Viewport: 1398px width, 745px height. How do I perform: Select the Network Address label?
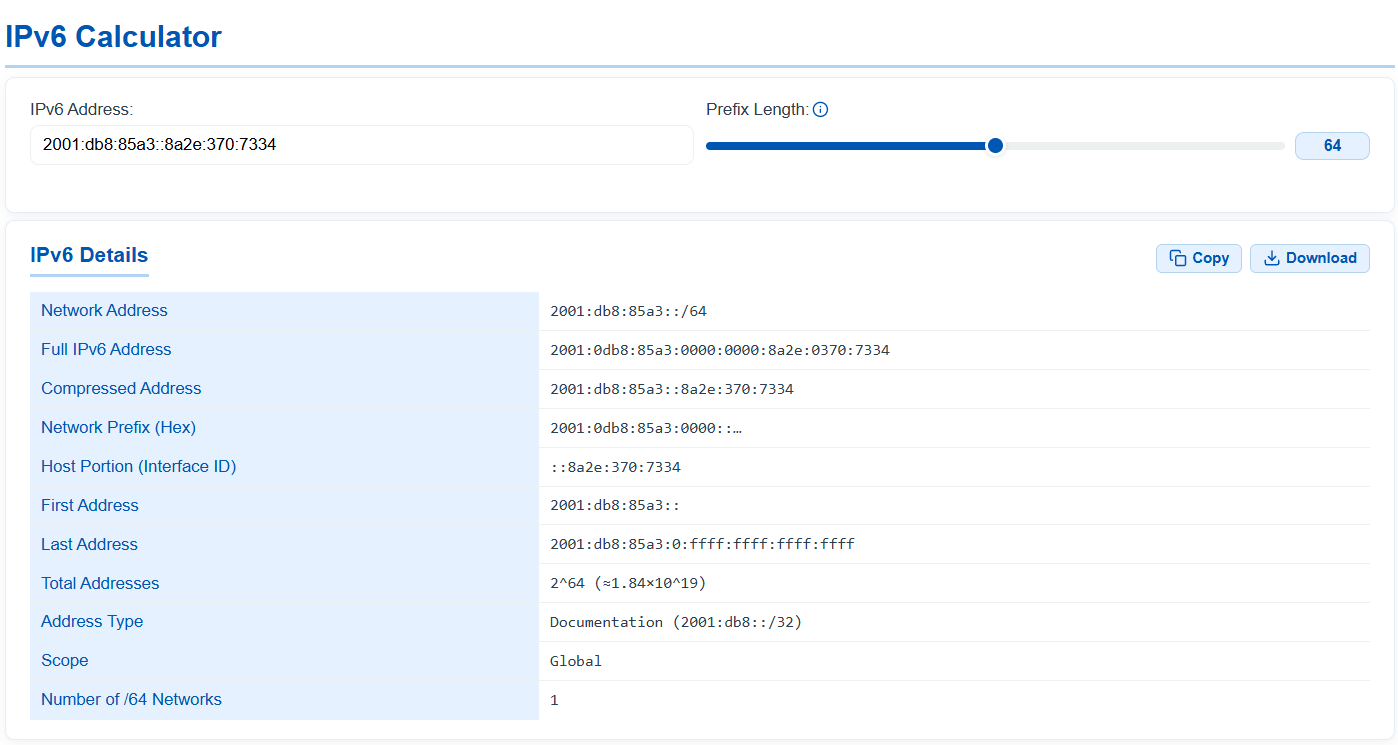click(x=104, y=311)
